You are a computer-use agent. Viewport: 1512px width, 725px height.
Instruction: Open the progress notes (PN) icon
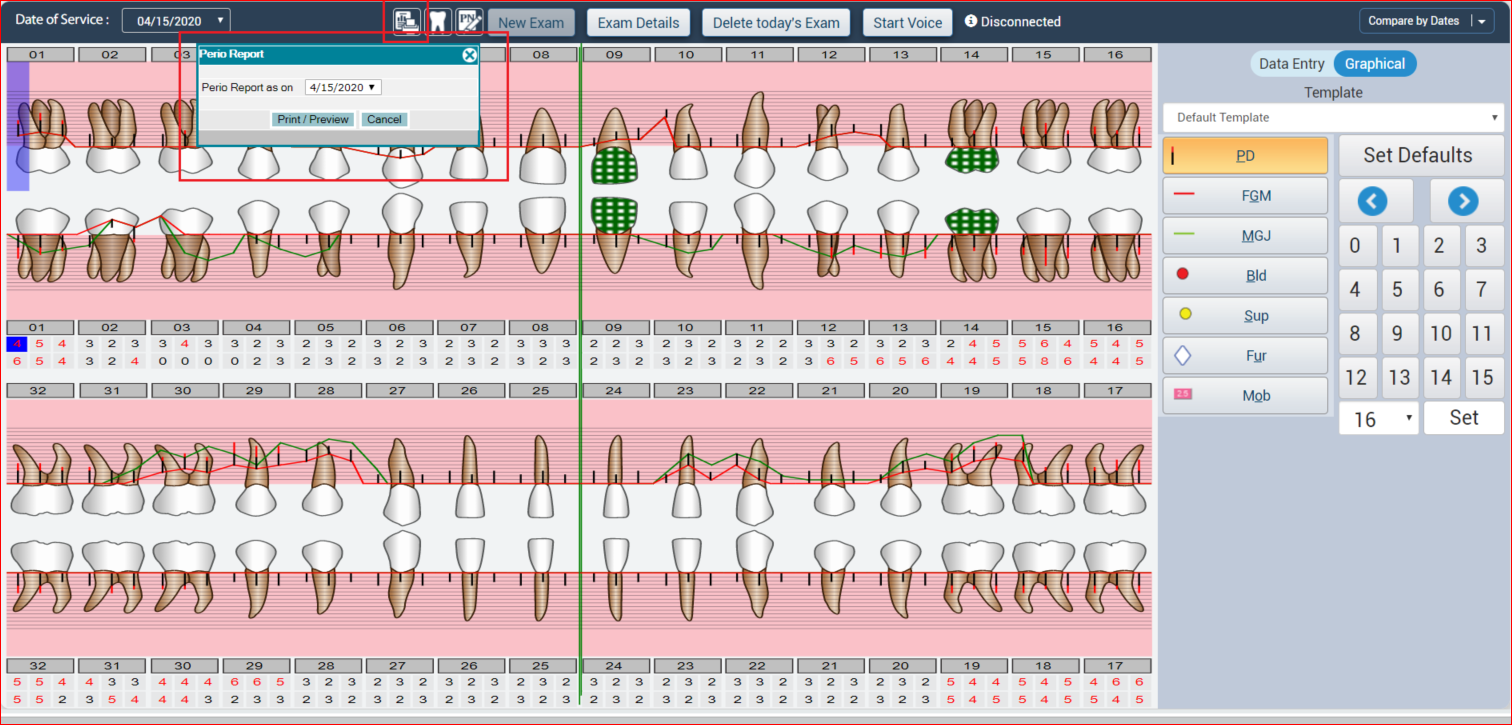pos(469,22)
